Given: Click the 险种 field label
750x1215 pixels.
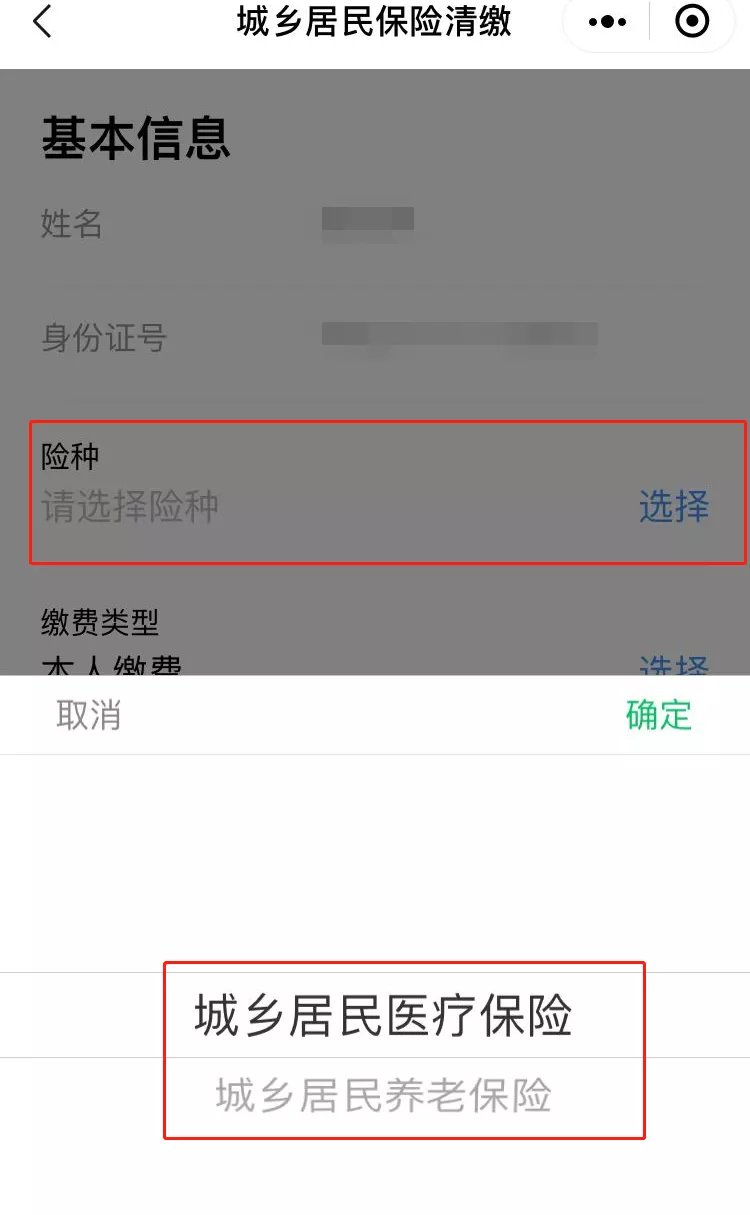Looking at the screenshot, I should (x=70, y=457).
